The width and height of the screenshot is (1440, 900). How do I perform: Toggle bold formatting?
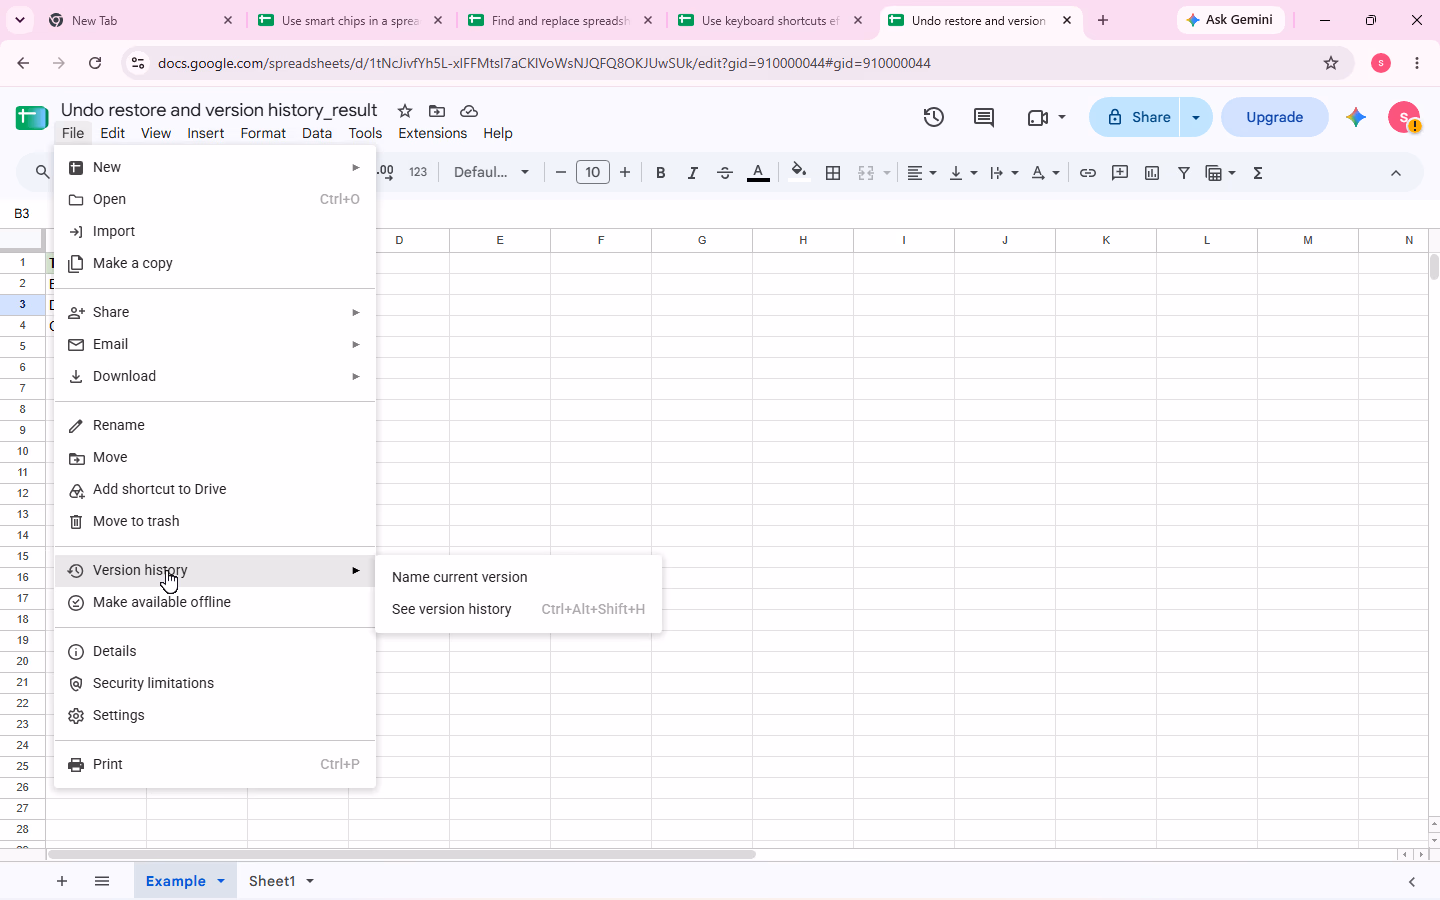660,173
